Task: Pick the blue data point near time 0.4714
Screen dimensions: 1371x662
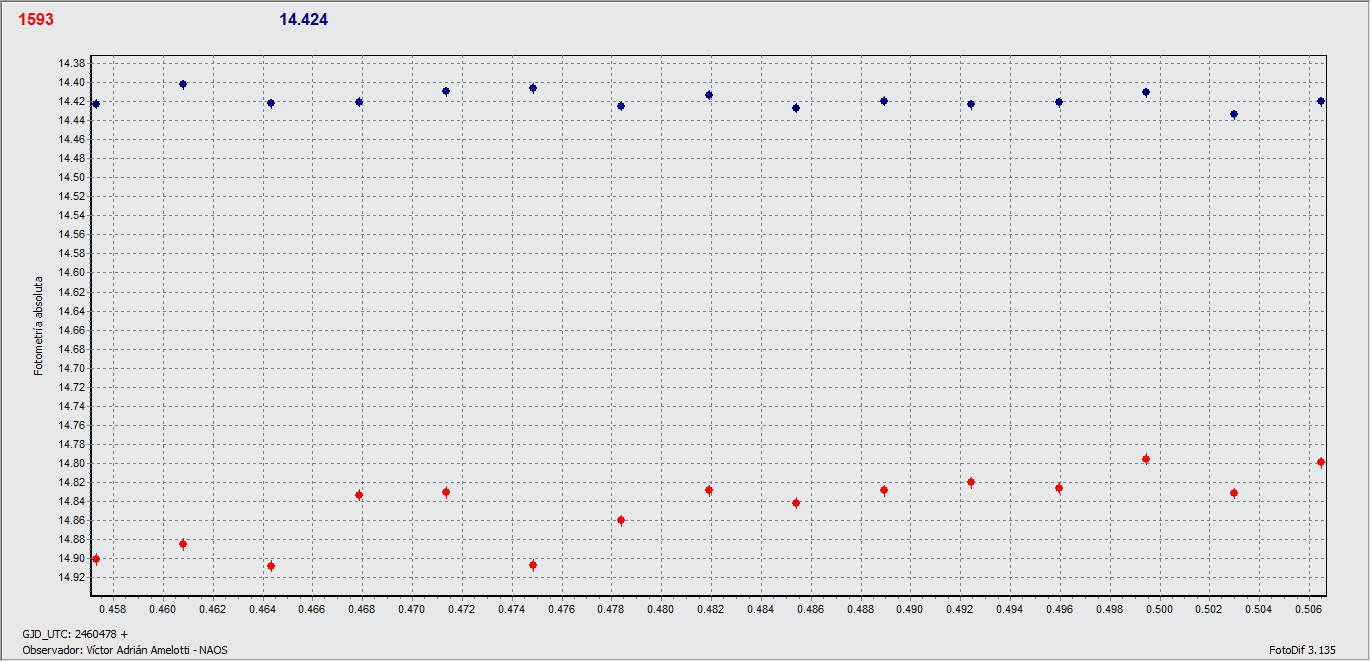Action: point(446,91)
